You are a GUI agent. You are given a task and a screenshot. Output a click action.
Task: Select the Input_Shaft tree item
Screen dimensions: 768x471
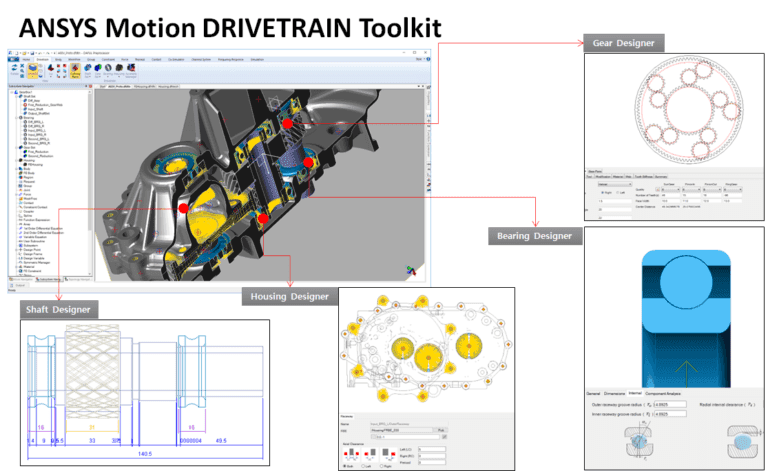tap(35, 109)
